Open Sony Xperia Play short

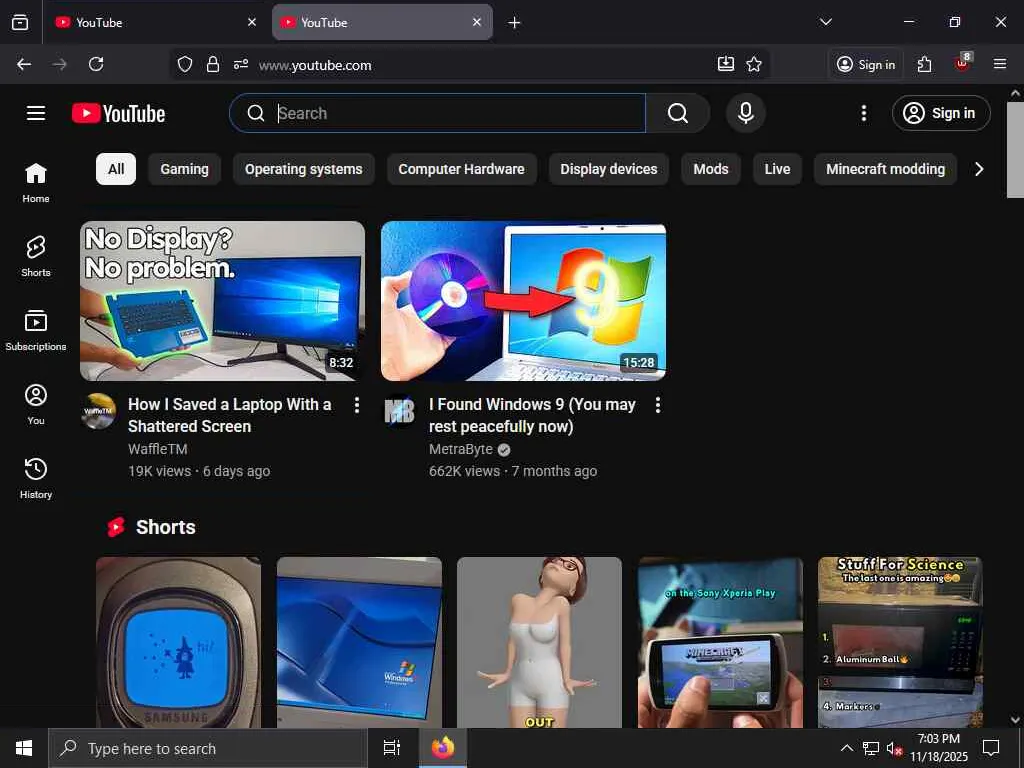720,642
